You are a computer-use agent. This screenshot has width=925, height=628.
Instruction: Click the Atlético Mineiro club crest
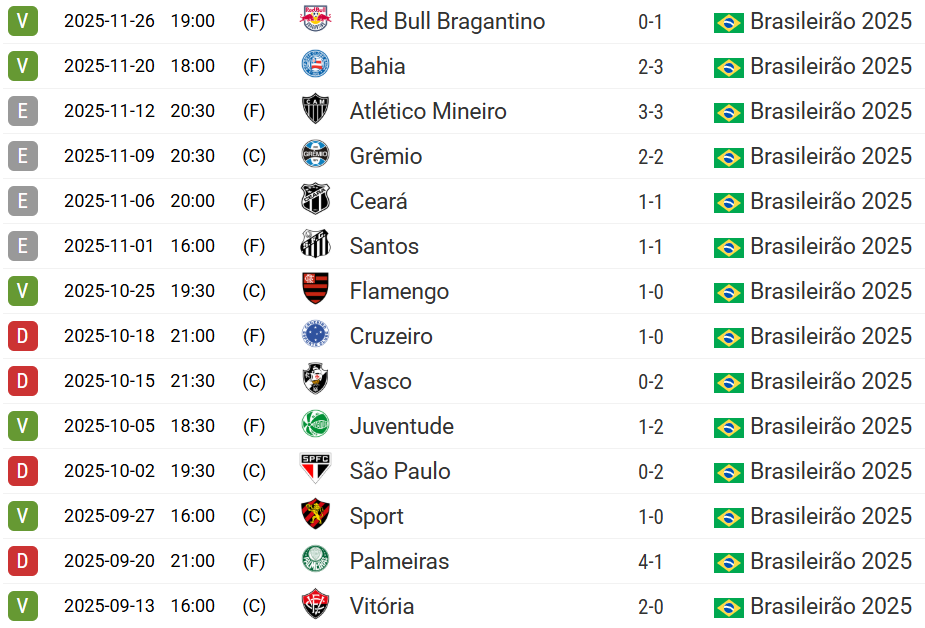click(x=315, y=110)
